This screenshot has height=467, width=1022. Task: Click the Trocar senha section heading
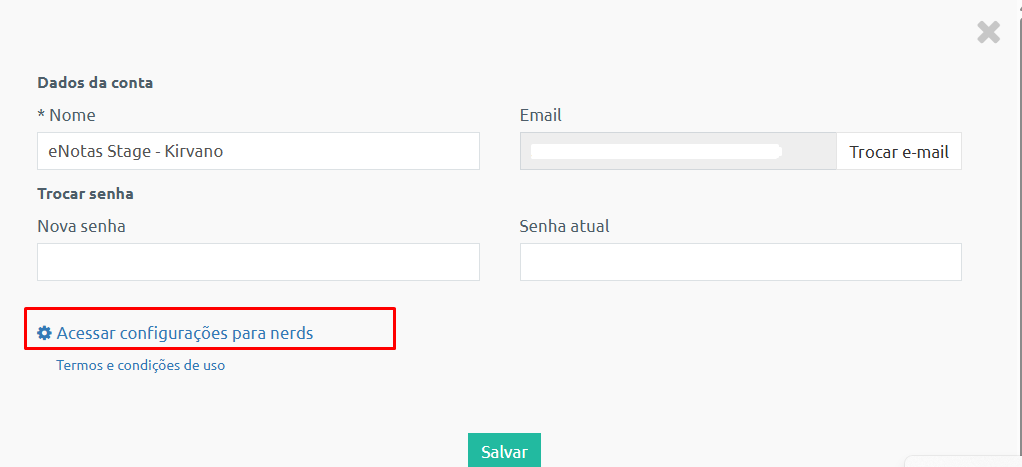click(85, 193)
